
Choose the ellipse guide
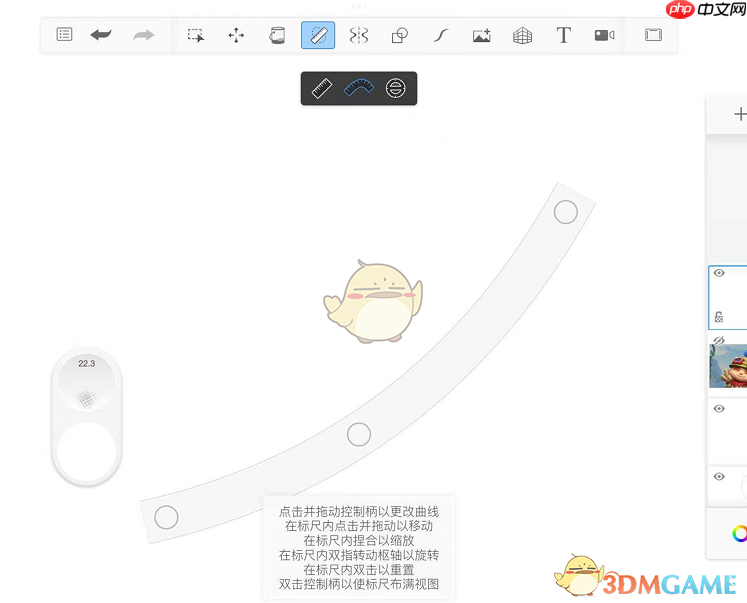click(395, 89)
